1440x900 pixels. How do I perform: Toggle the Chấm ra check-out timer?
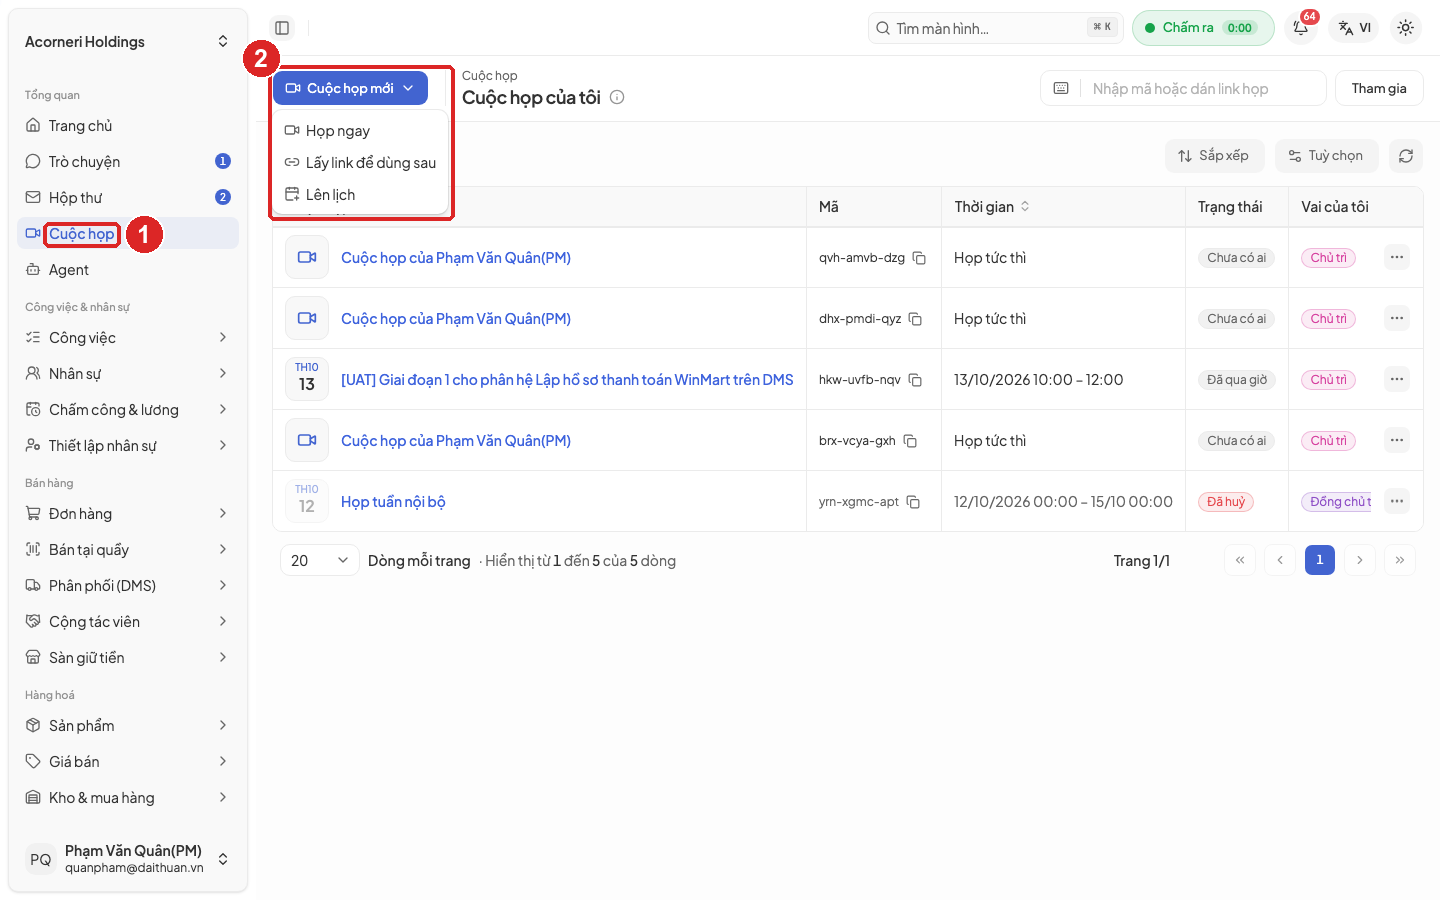point(1203,28)
